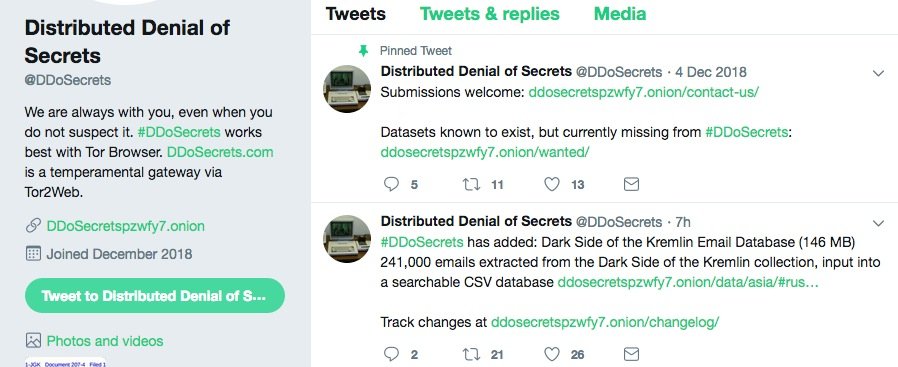Reply to the pinned Submissions welcome tweet
The height and width of the screenshot is (367, 898).
coord(391,184)
